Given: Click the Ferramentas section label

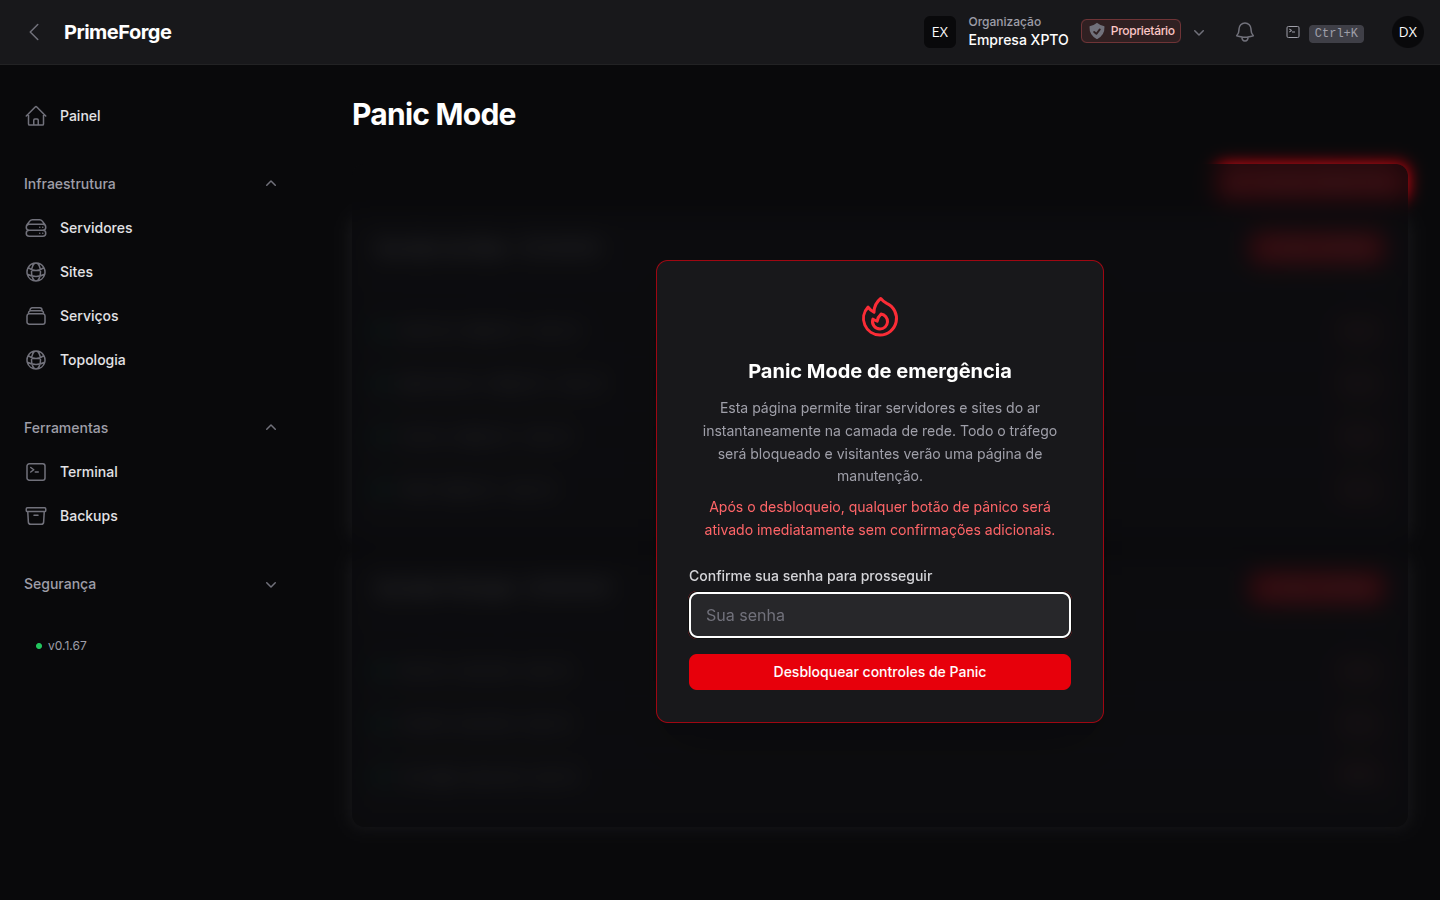Looking at the screenshot, I should click(x=66, y=428).
